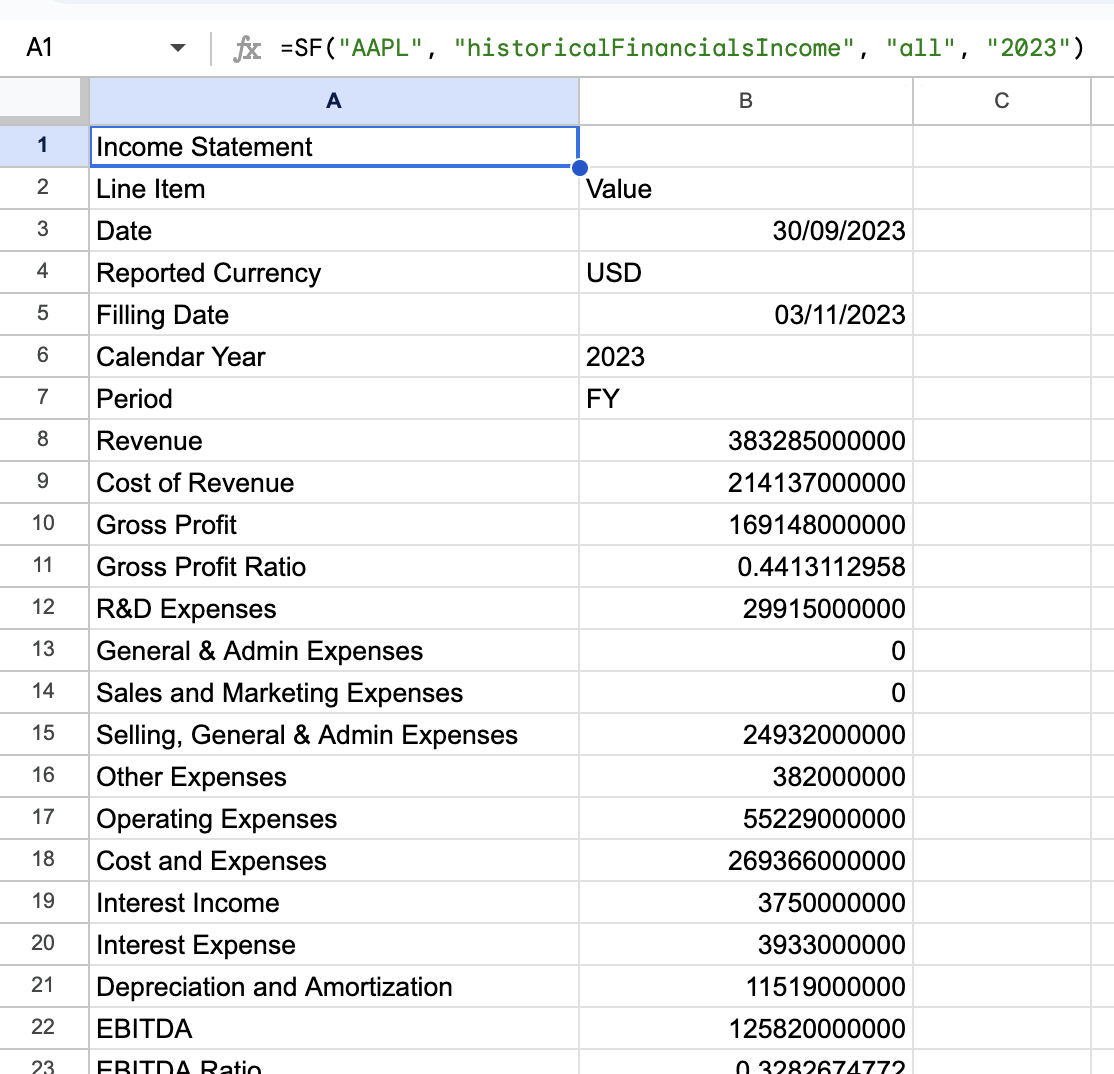Select the cell showing FY period
This screenshot has width=1114, height=1074.
point(744,398)
